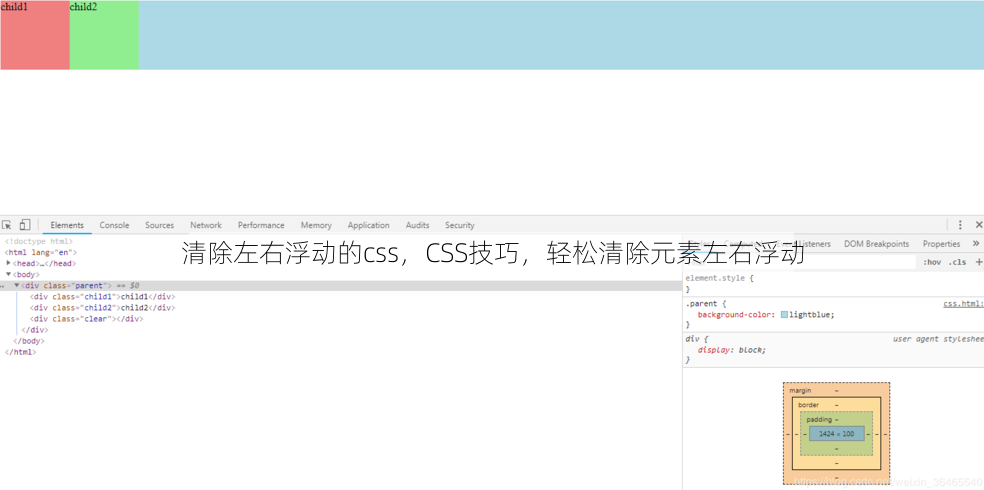This screenshot has height=490, width=984.
Task: Go to the Network tab
Action: 206,225
